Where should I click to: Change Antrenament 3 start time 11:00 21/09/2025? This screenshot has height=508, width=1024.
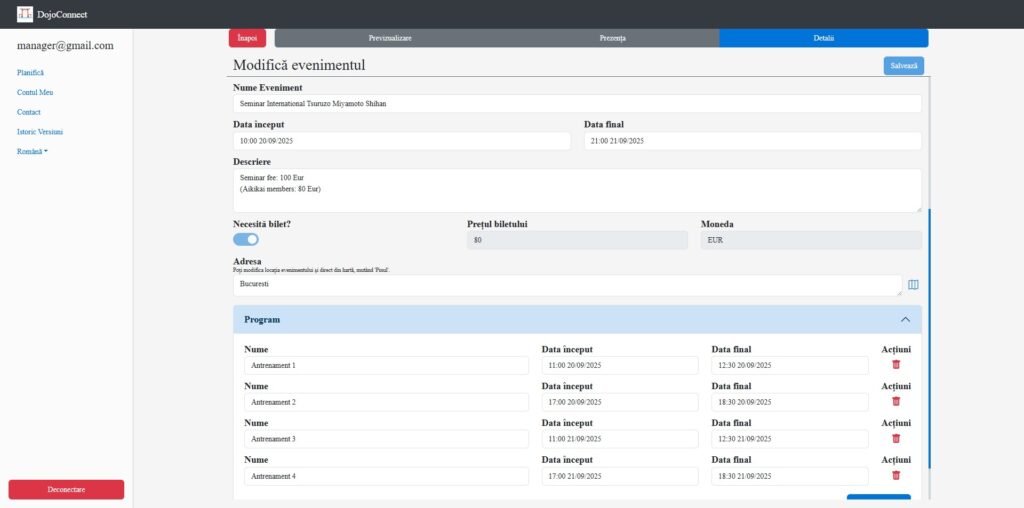[620, 439]
